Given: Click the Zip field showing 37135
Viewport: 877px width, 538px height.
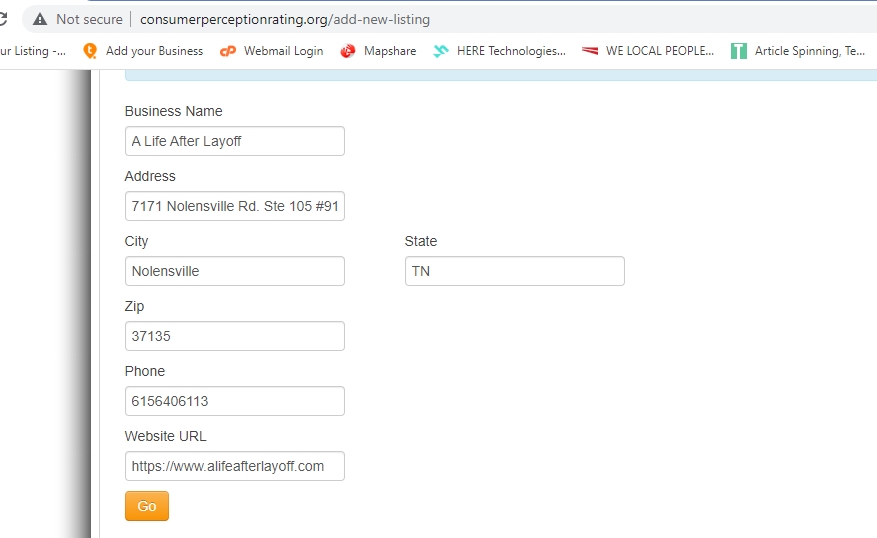Looking at the screenshot, I should coord(234,336).
